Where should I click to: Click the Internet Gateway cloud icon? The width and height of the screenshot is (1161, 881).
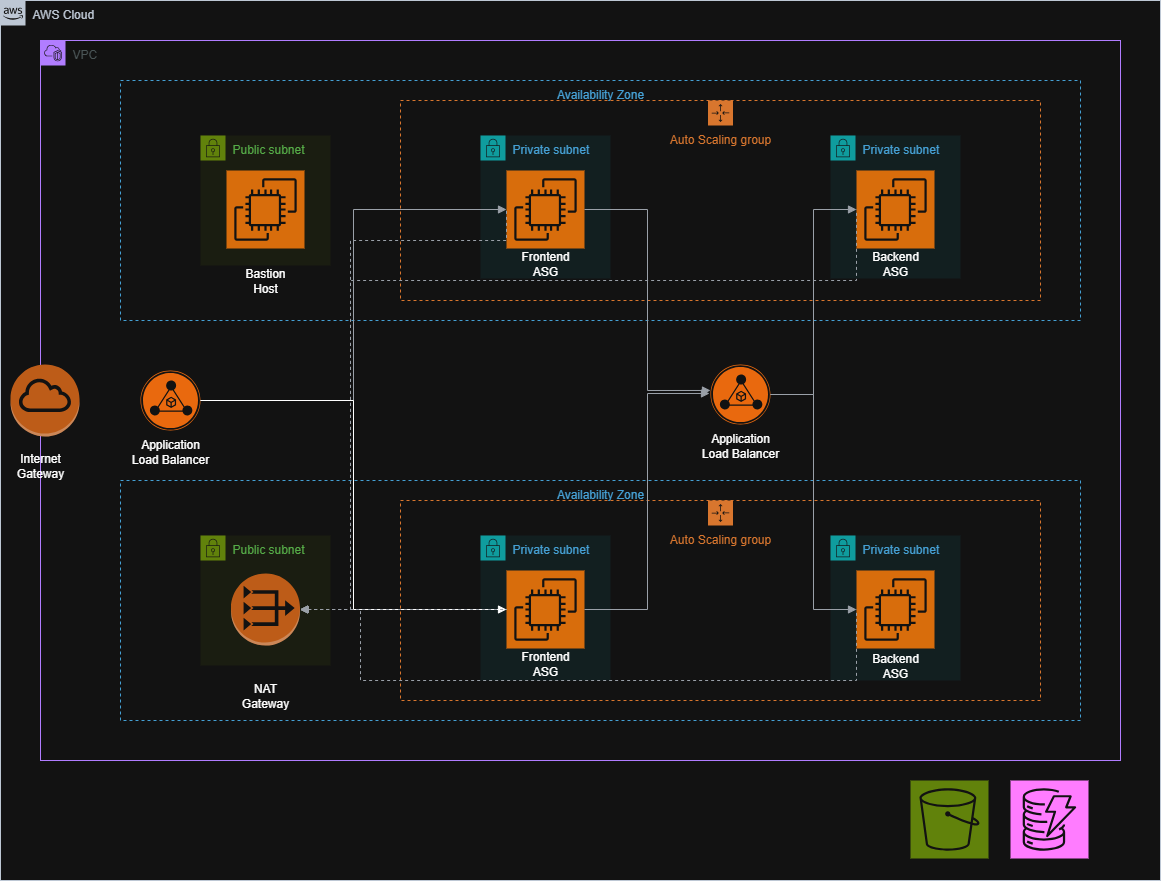45,400
